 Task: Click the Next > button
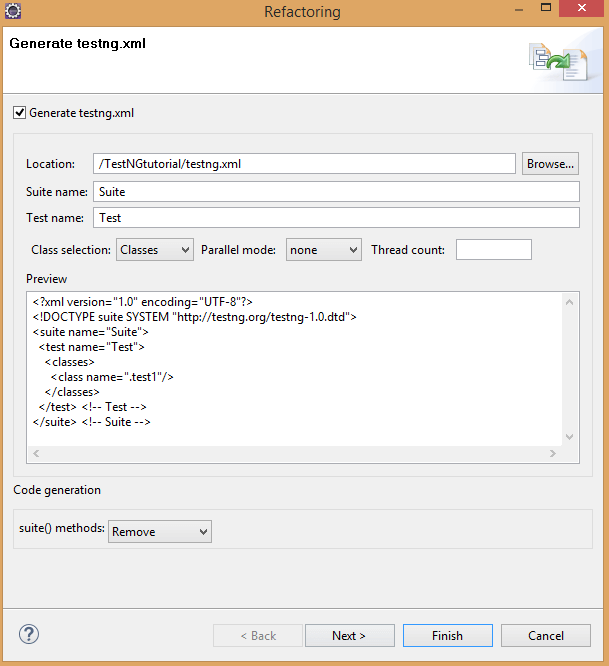click(350, 635)
